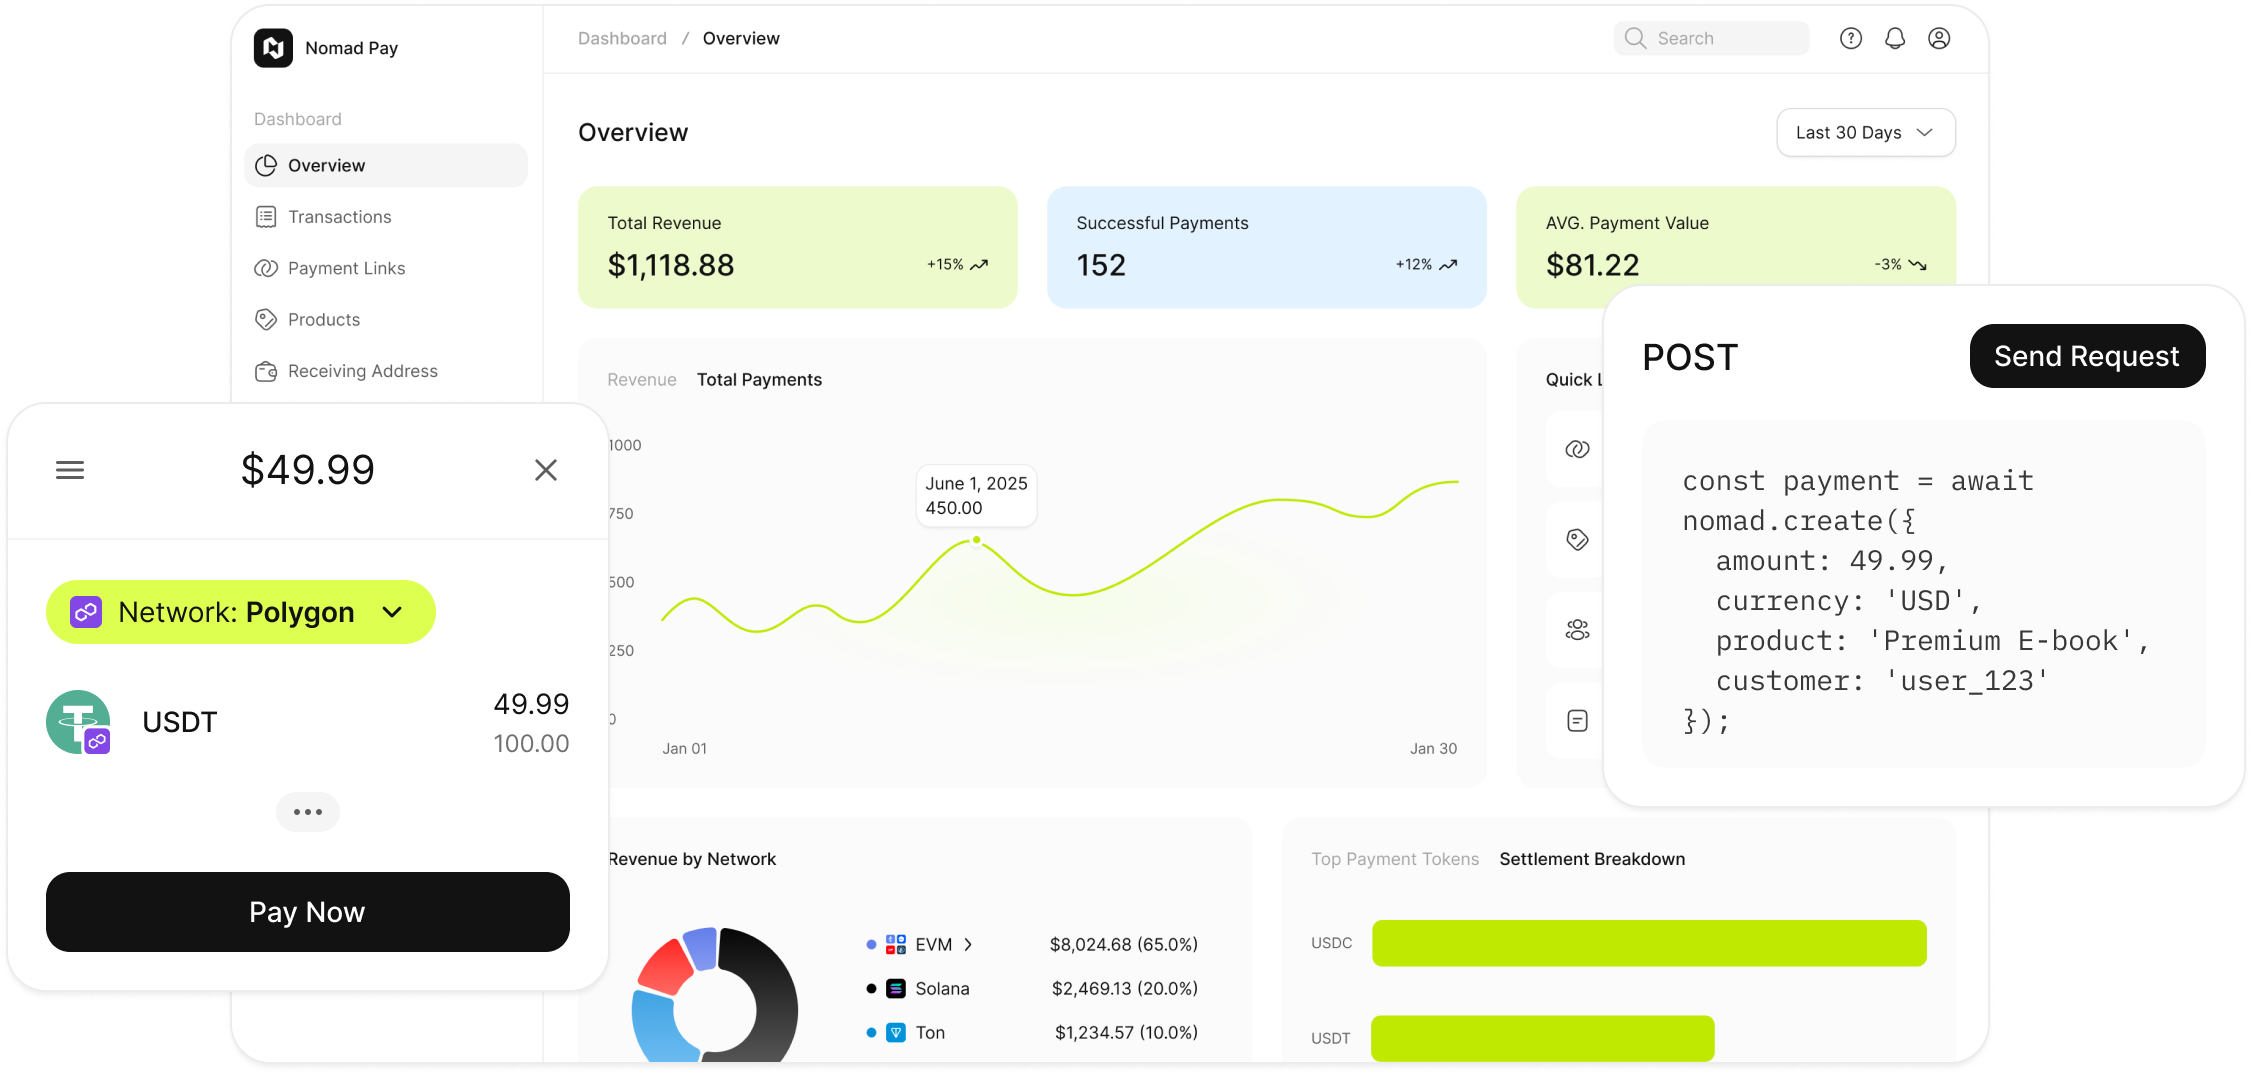Click the notification bell icon
The image size is (2252, 1076).
1895,38
